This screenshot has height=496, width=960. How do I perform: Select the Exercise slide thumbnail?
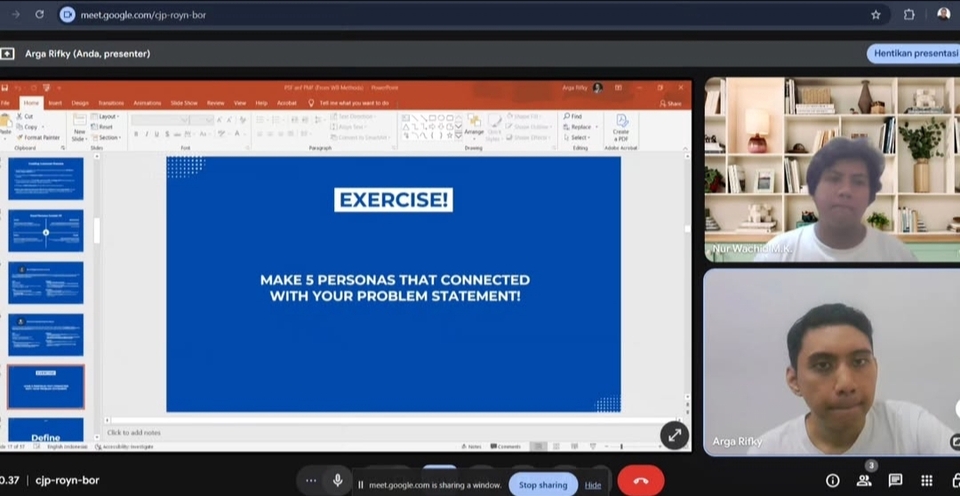[46, 387]
